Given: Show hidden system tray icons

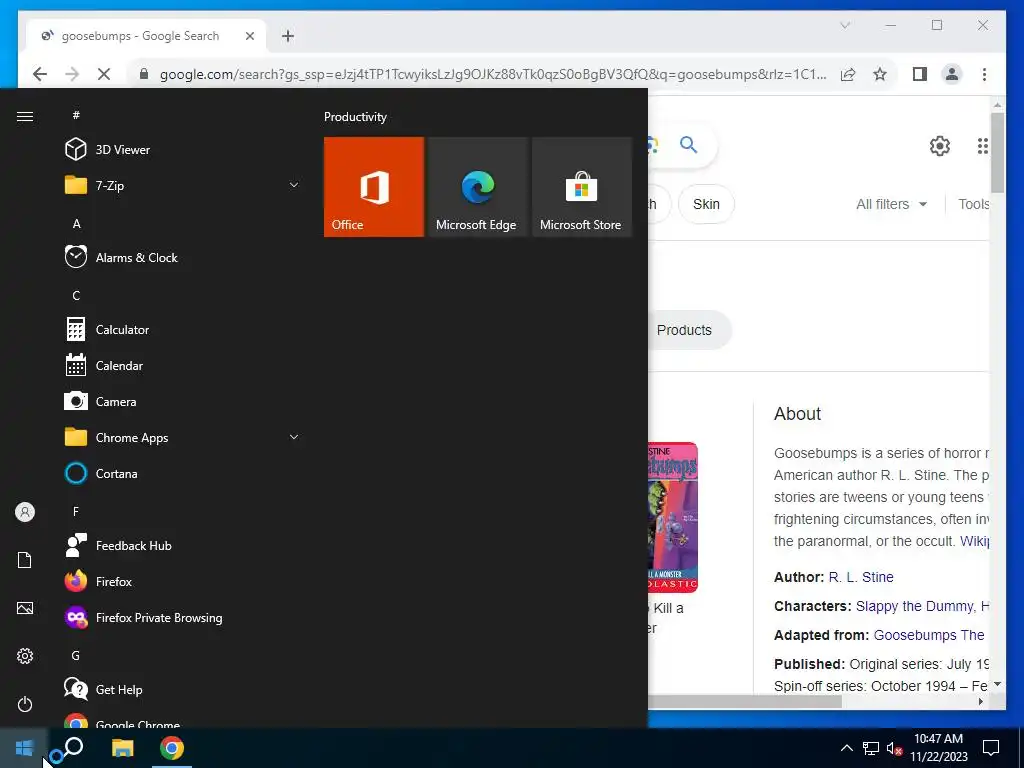Looking at the screenshot, I should (x=846, y=748).
